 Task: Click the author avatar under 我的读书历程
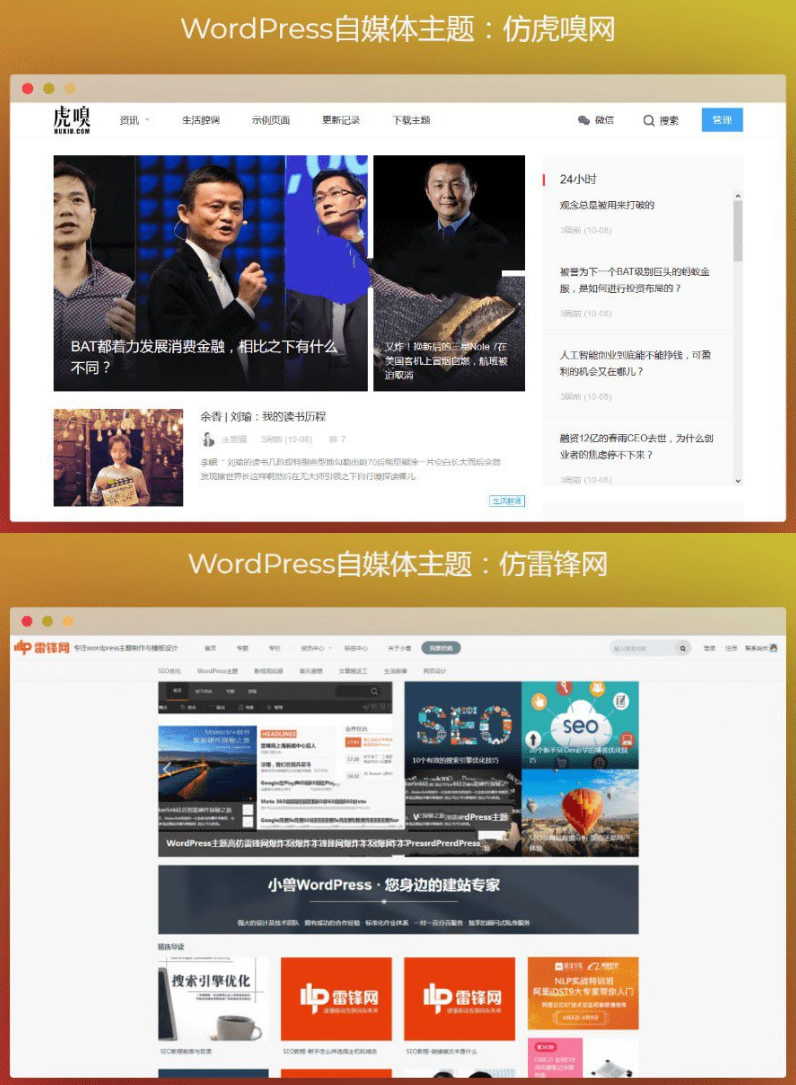(x=208, y=439)
